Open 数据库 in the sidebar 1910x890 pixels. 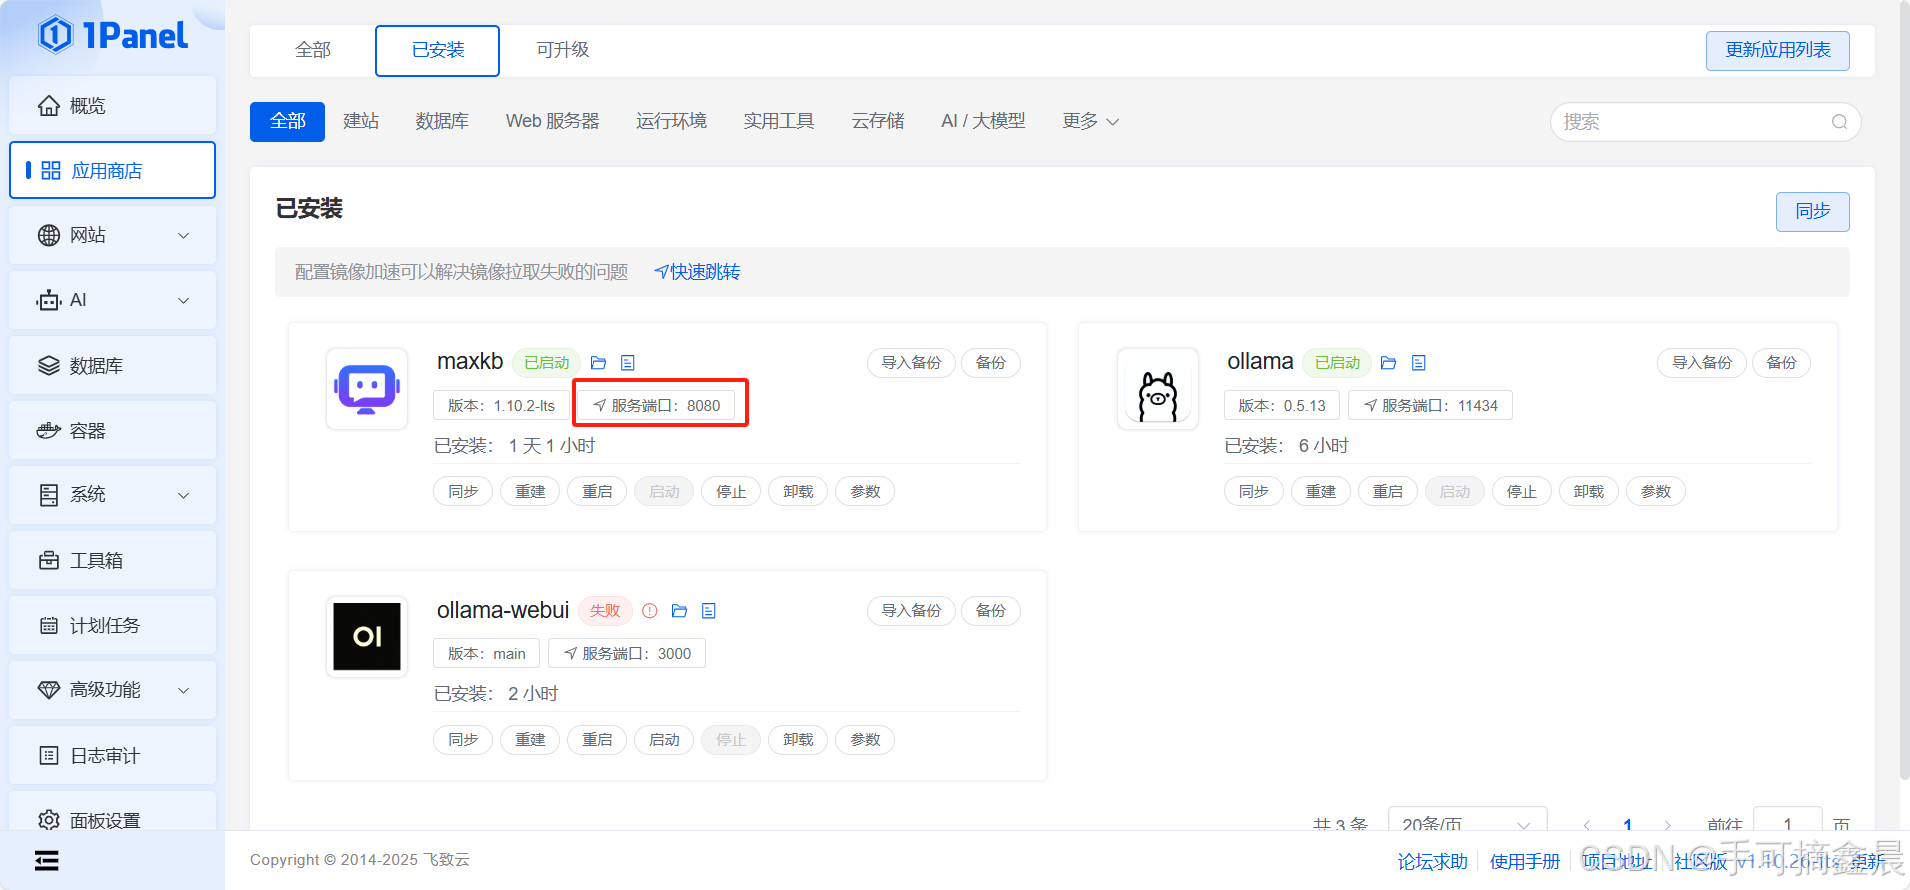pyautogui.click(x=113, y=366)
